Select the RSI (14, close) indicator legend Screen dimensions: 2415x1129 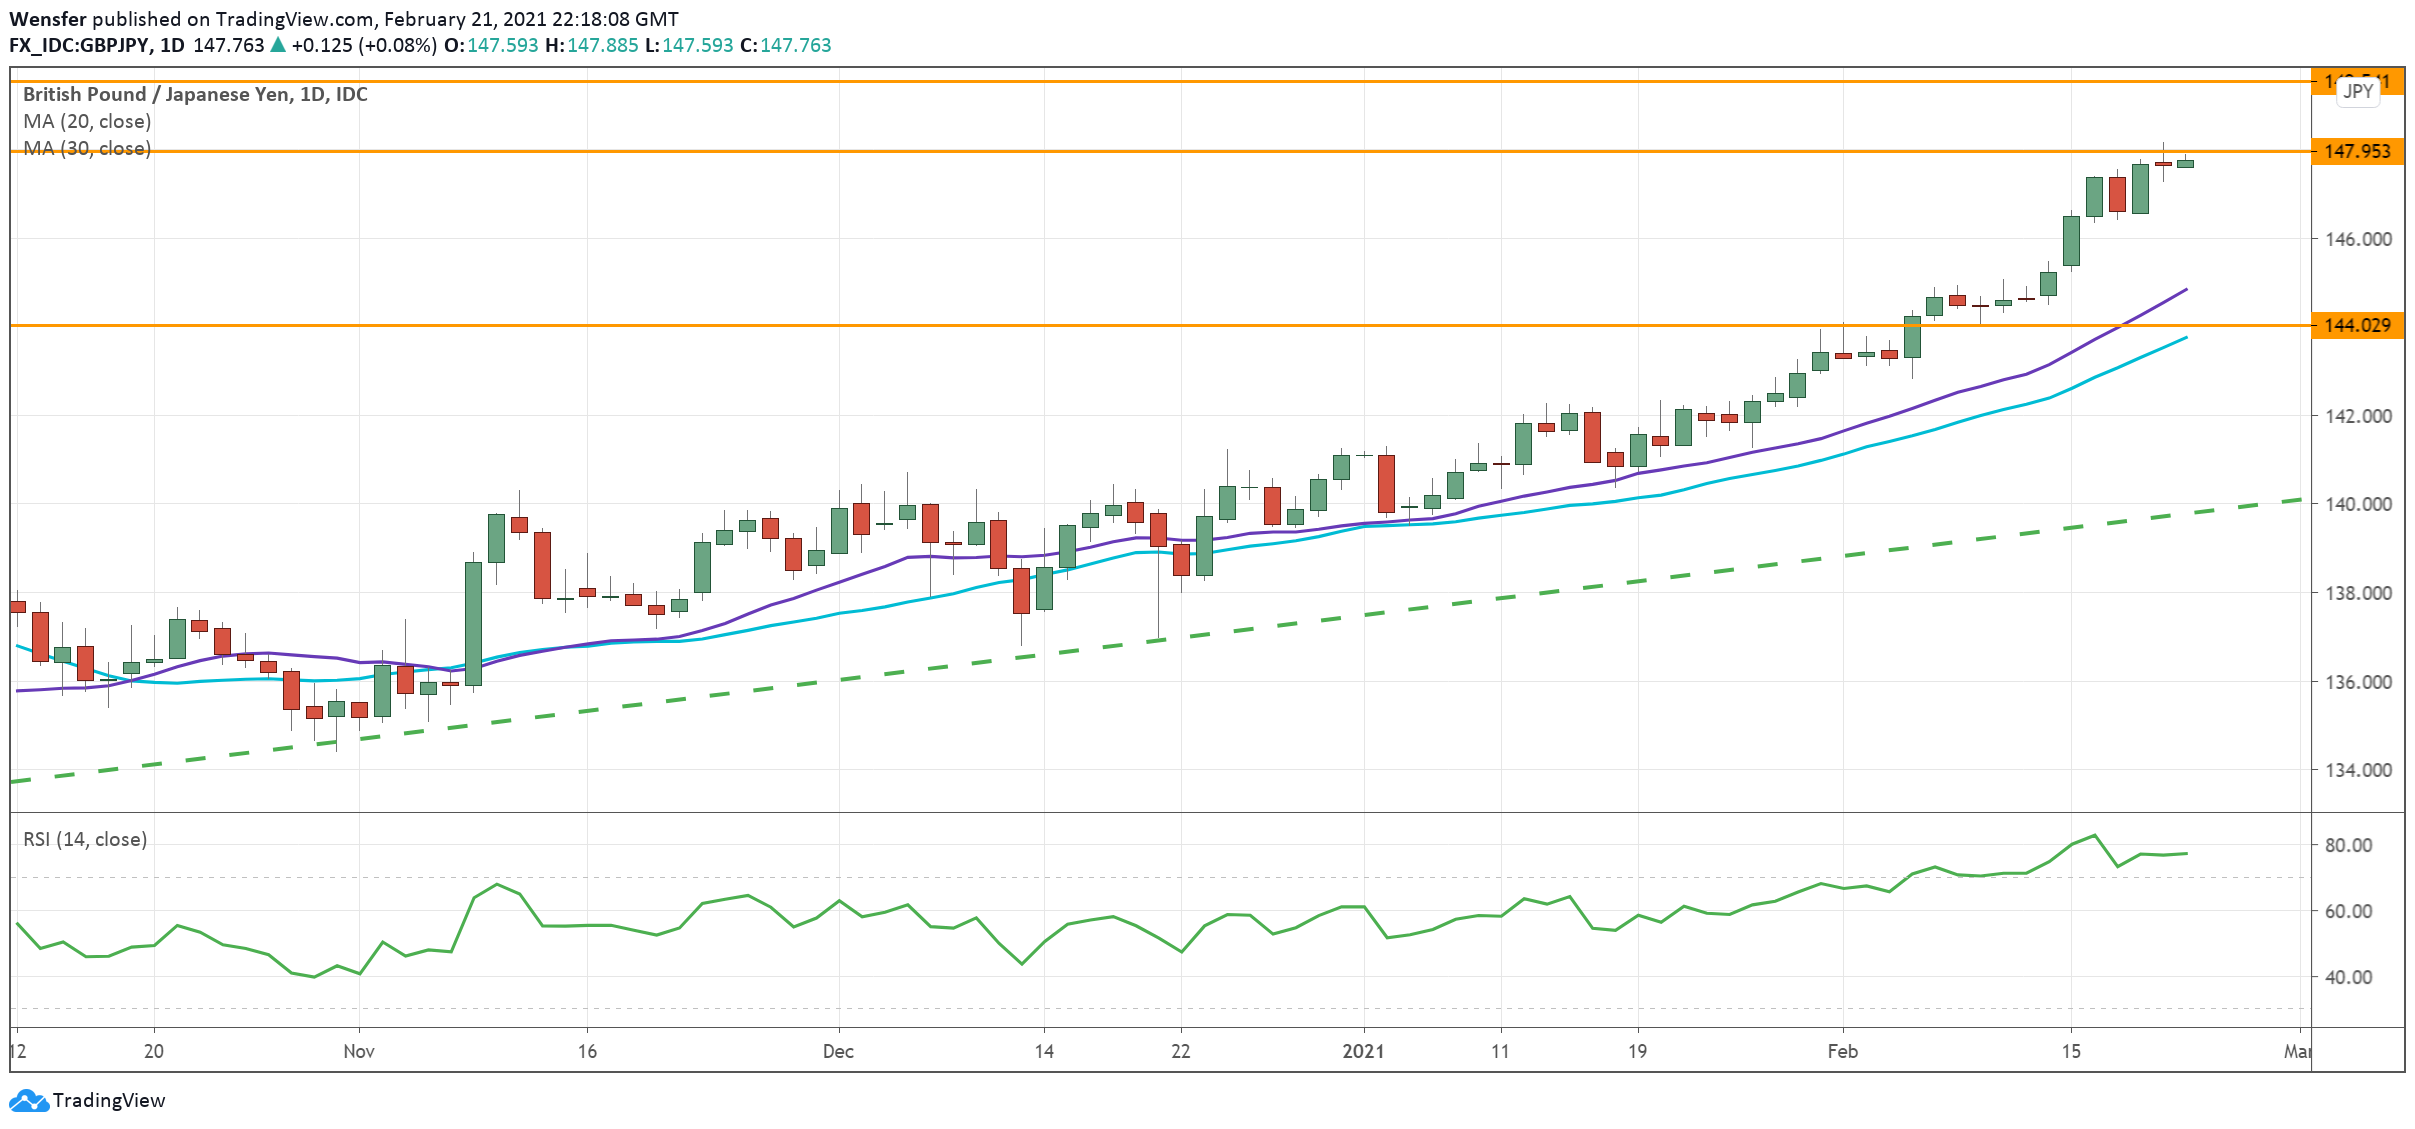[x=85, y=839]
